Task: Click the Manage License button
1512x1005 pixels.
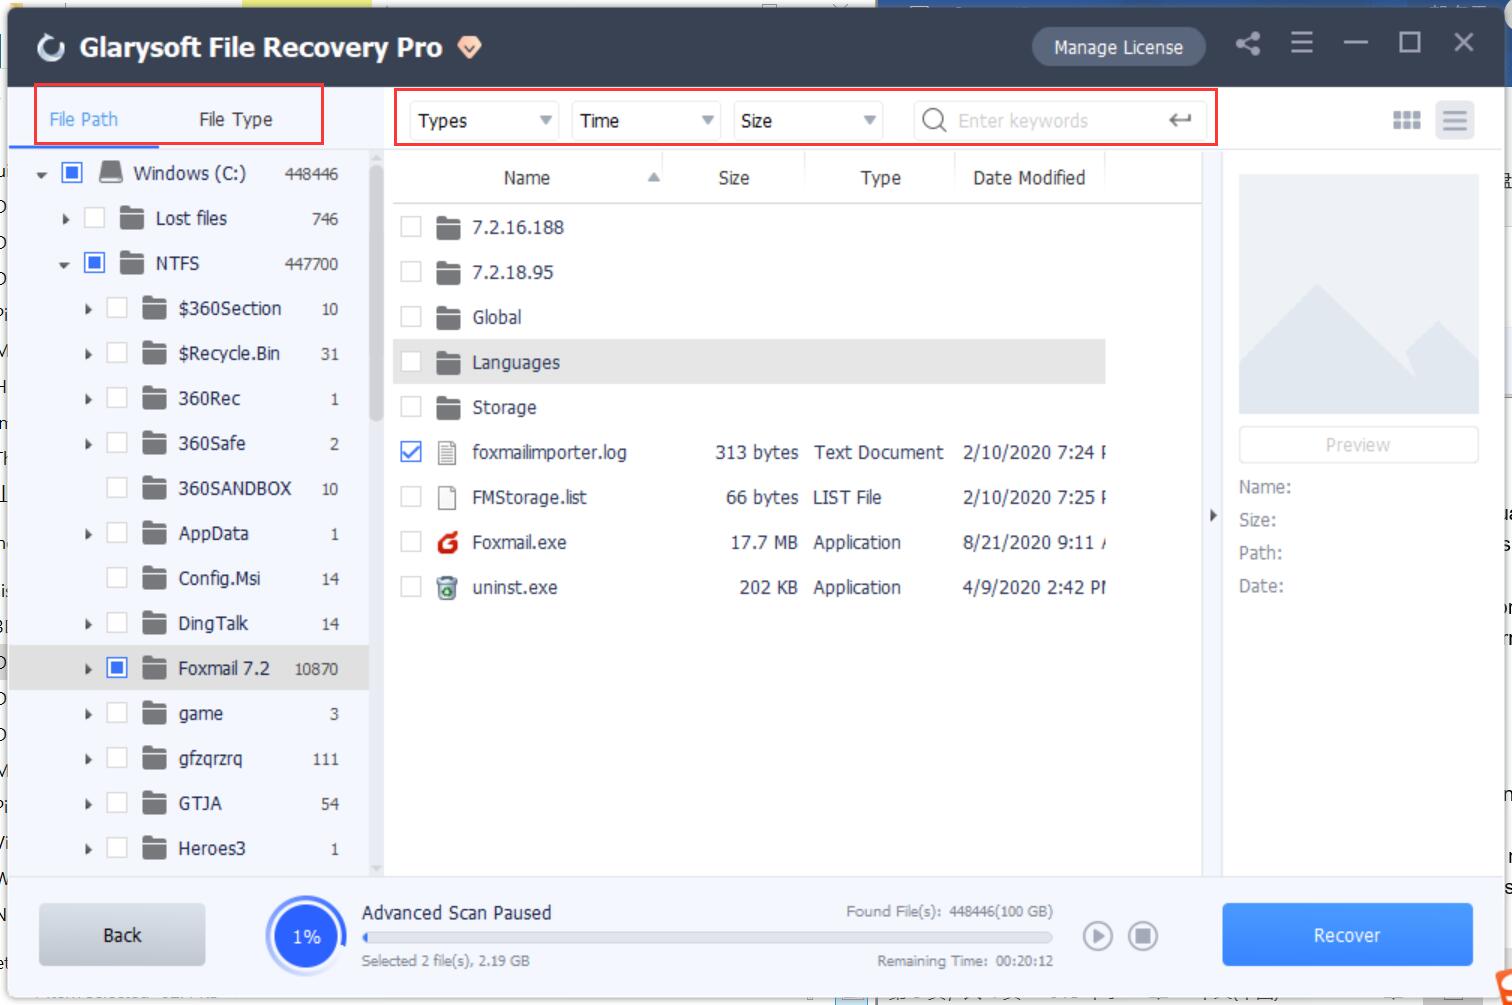Action: click(1118, 46)
